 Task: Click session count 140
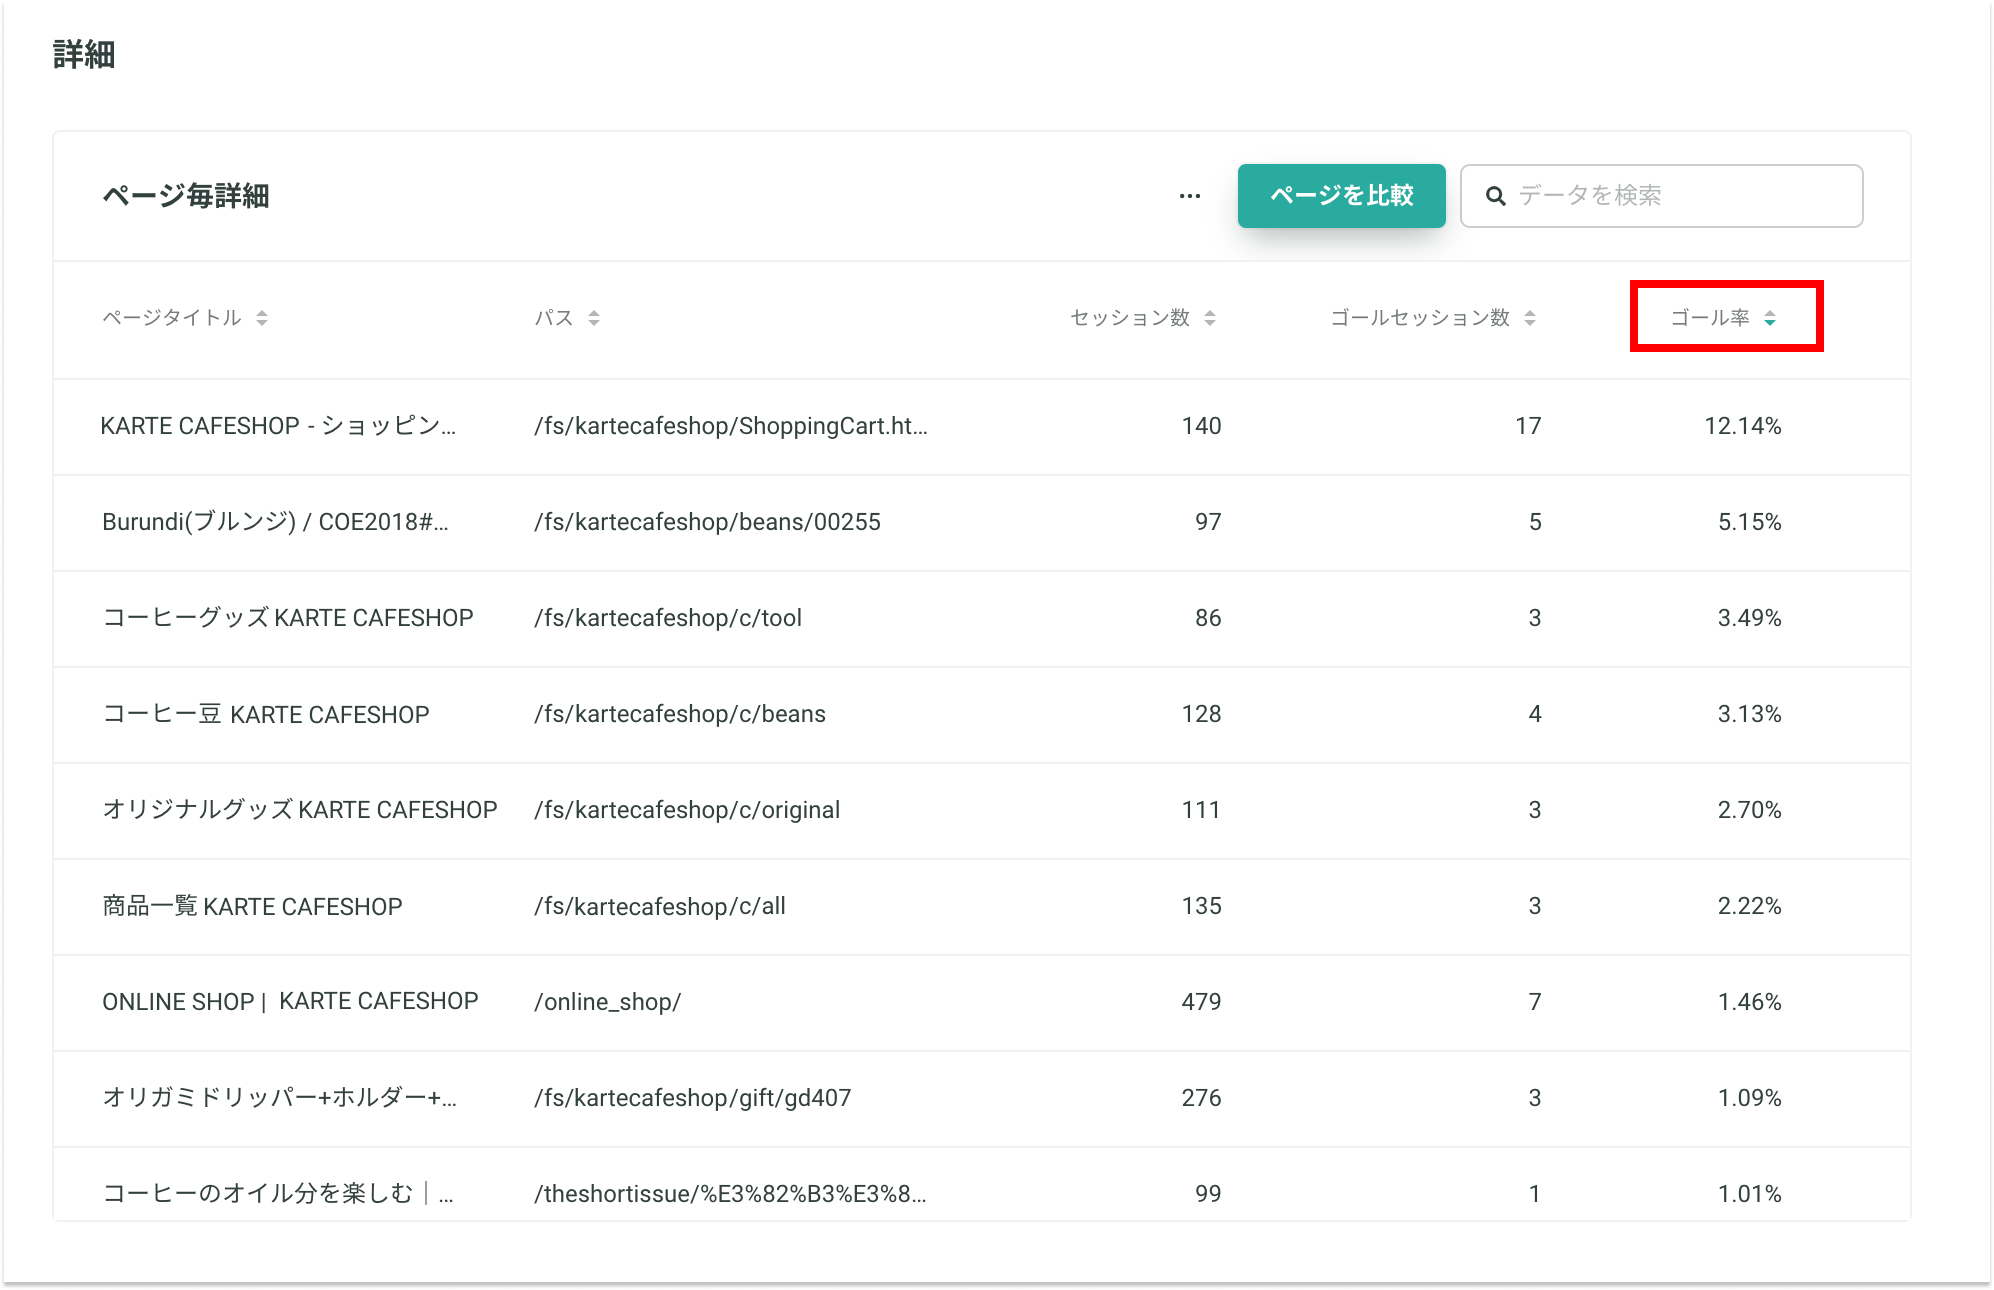click(x=1201, y=426)
